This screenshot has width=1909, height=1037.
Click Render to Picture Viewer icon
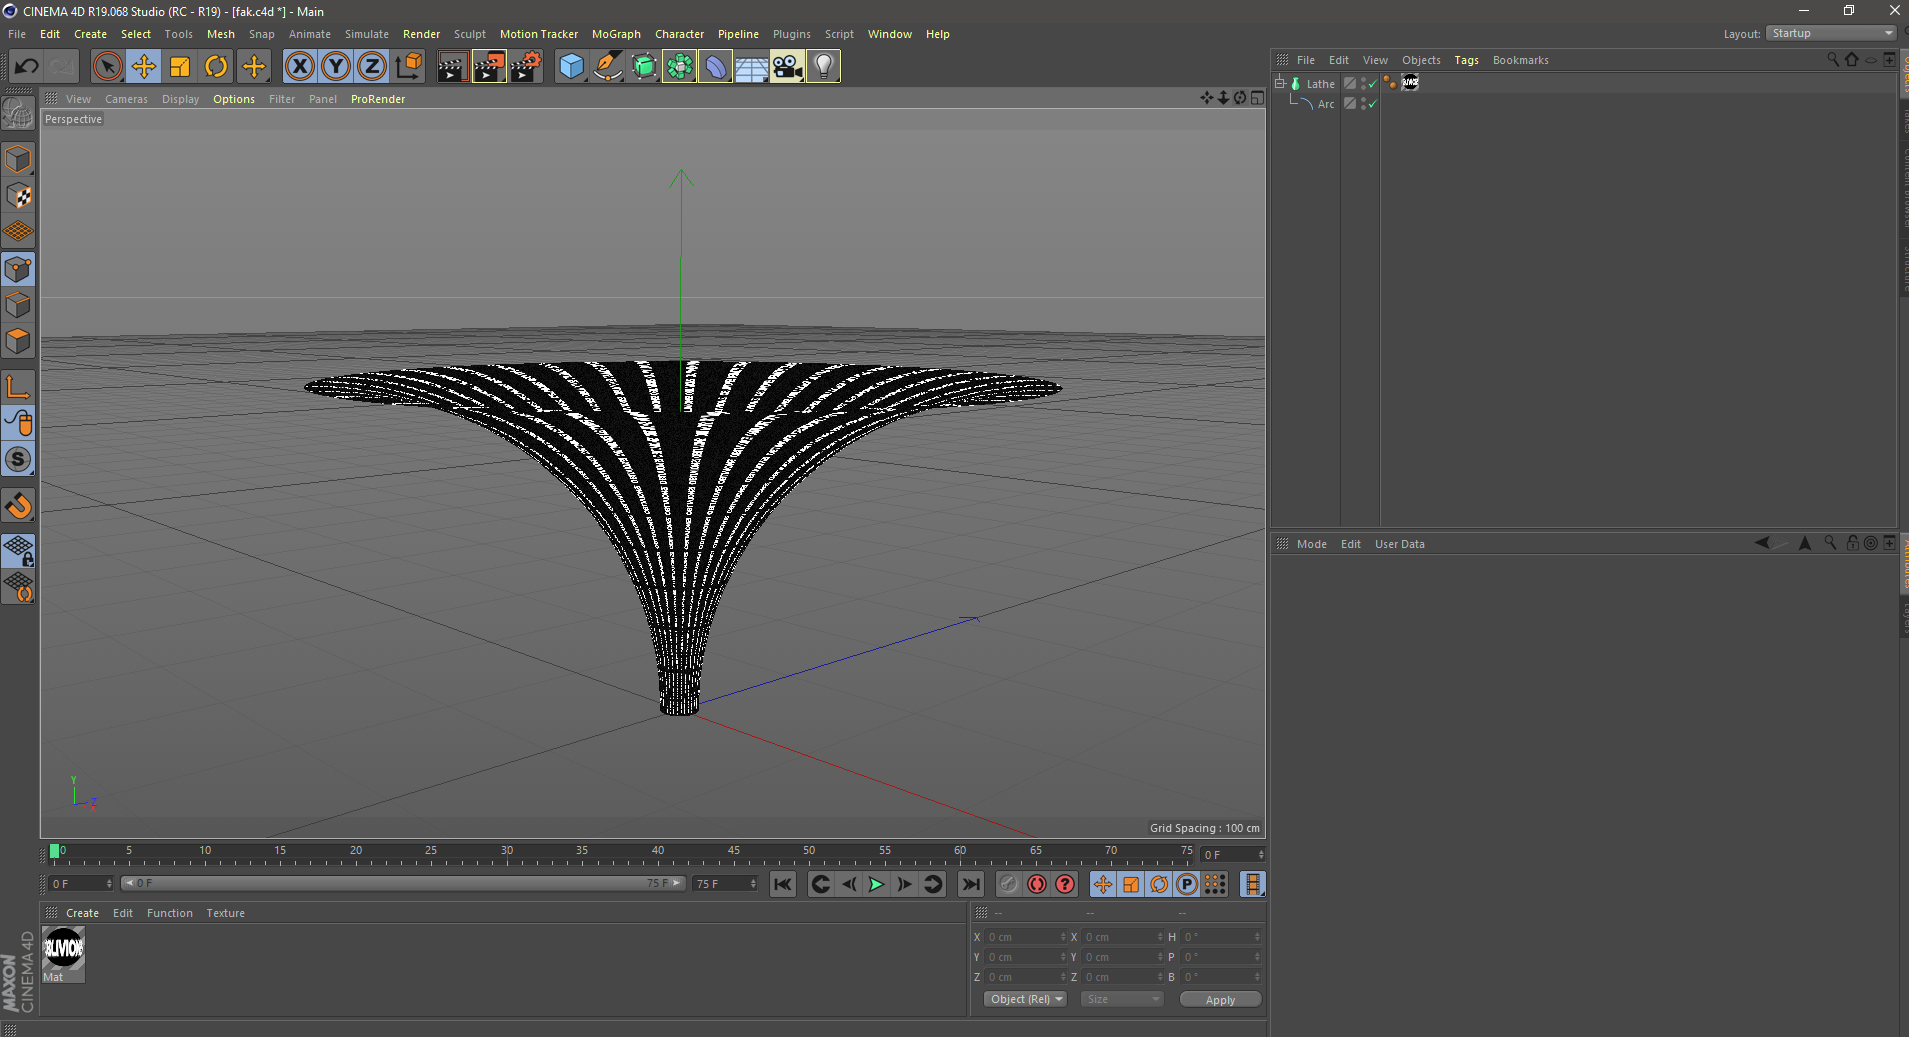click(x=489, y=67)
